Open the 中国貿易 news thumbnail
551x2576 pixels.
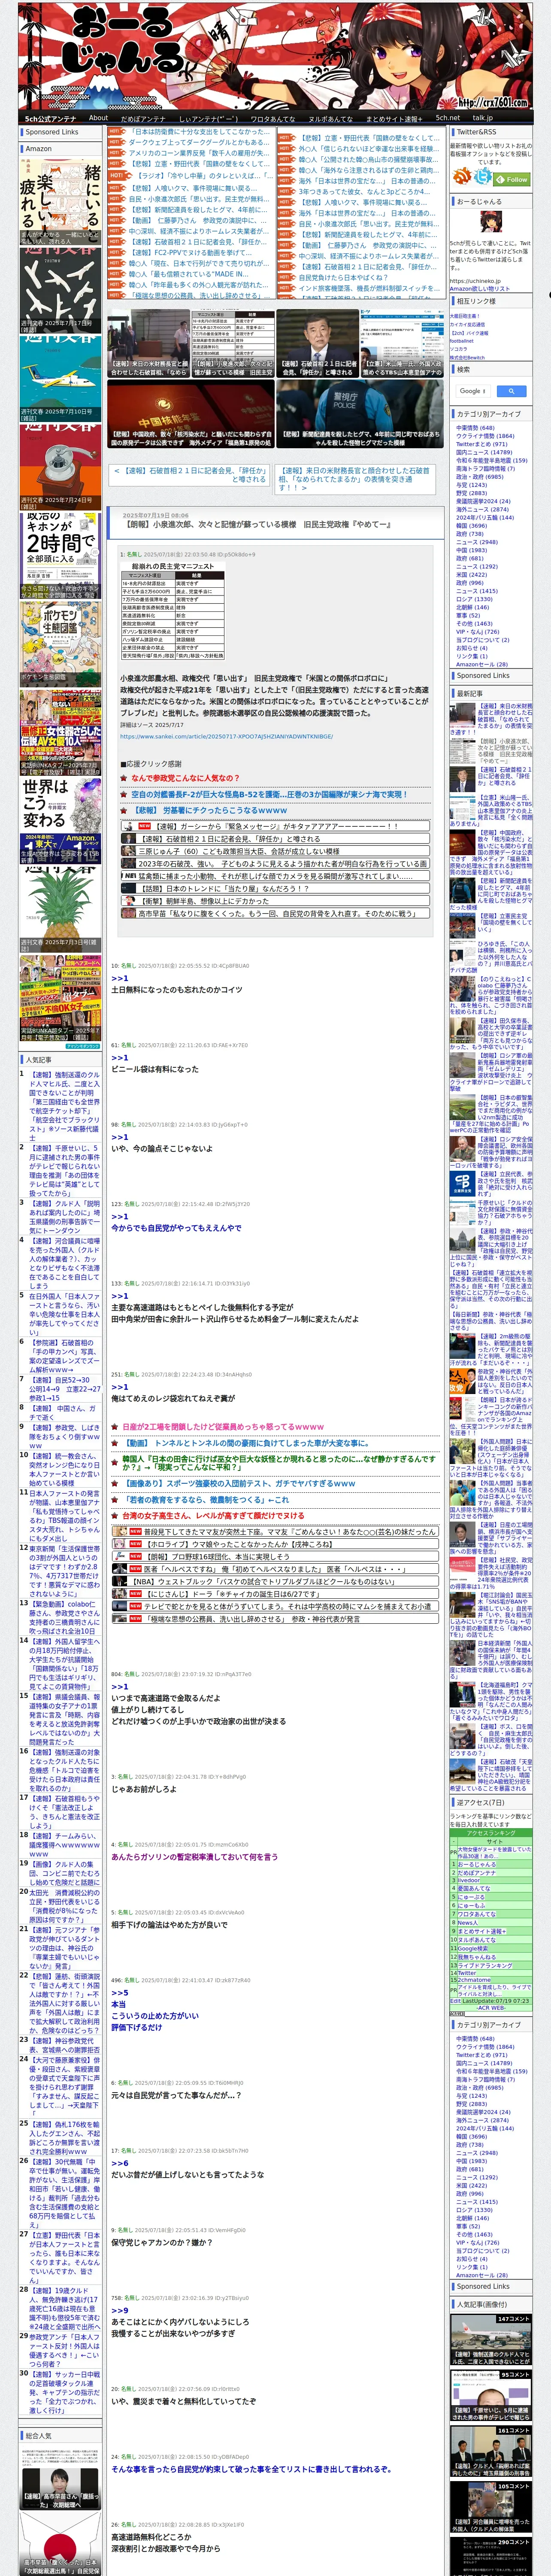pyautogui.click(x=190, y=413)
